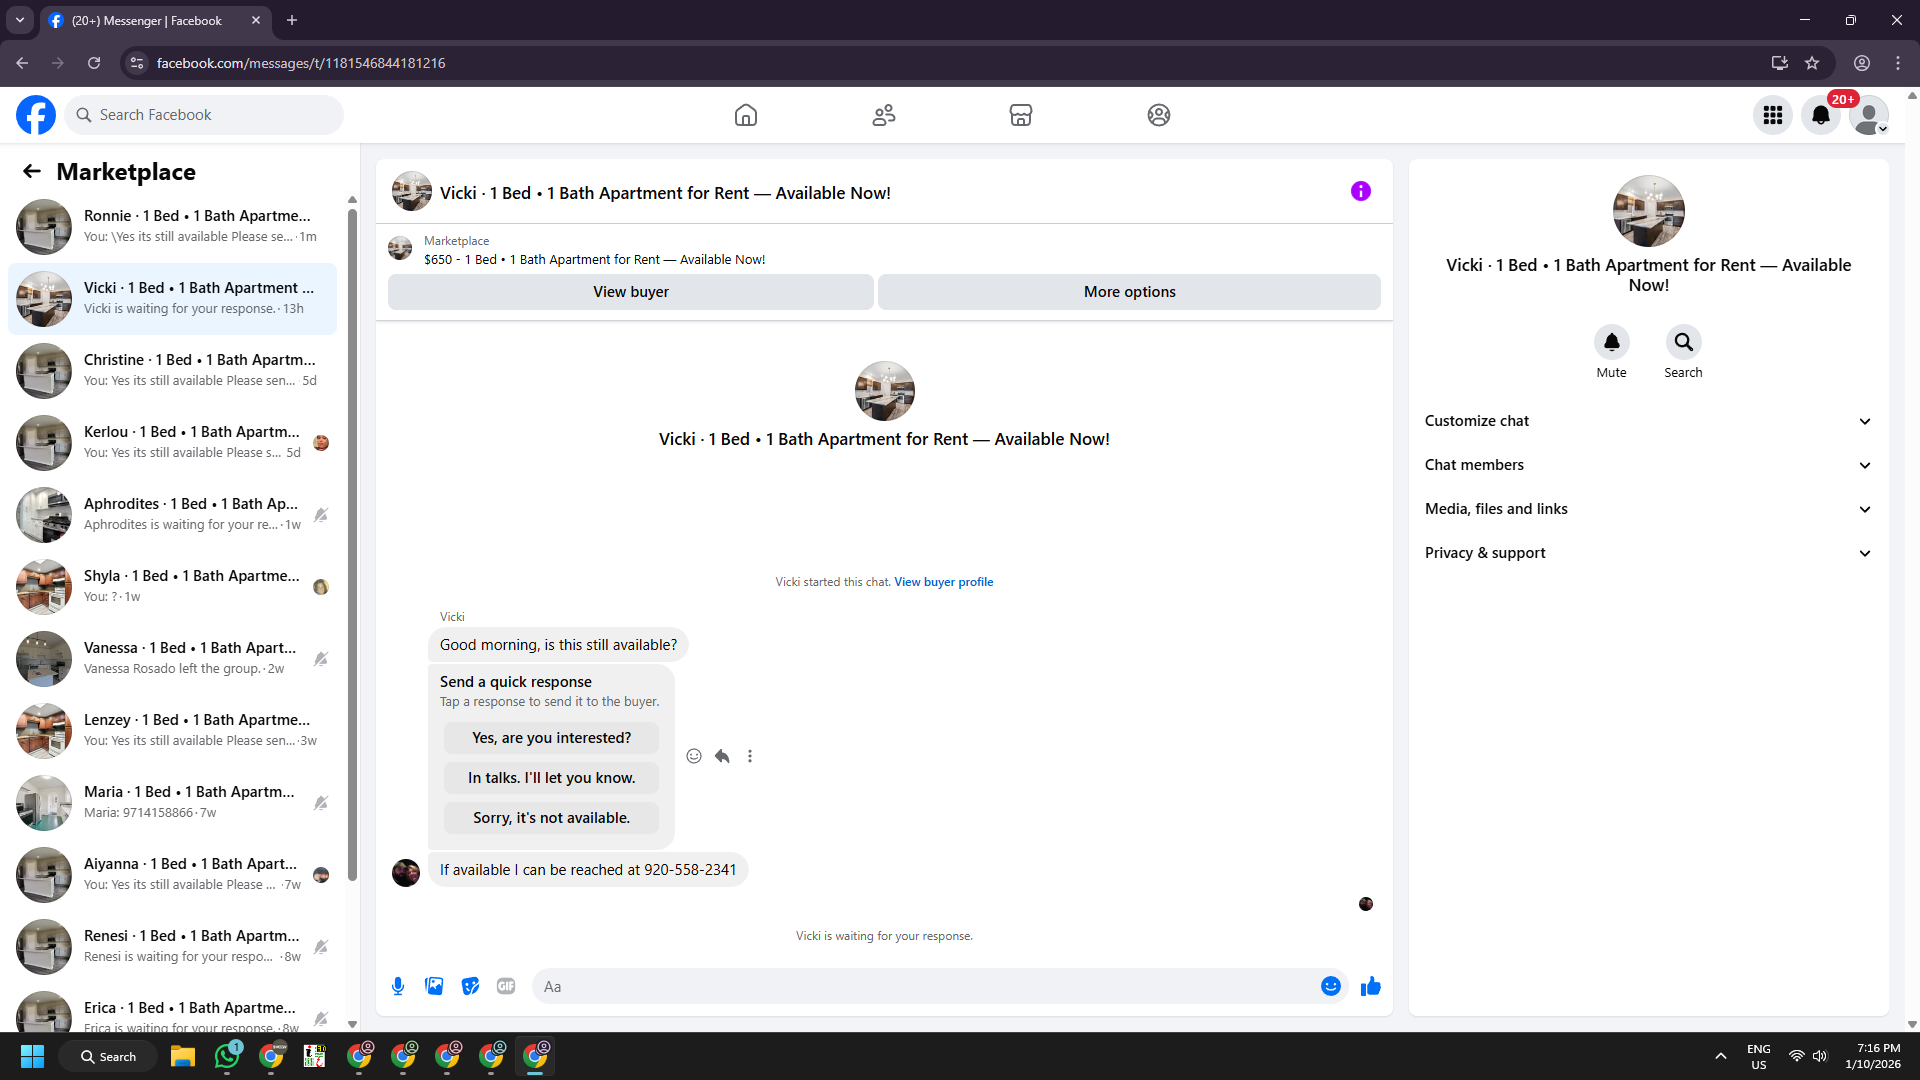Click the voice clip microphone icon

pyautogui.click(x=398, y=986)
